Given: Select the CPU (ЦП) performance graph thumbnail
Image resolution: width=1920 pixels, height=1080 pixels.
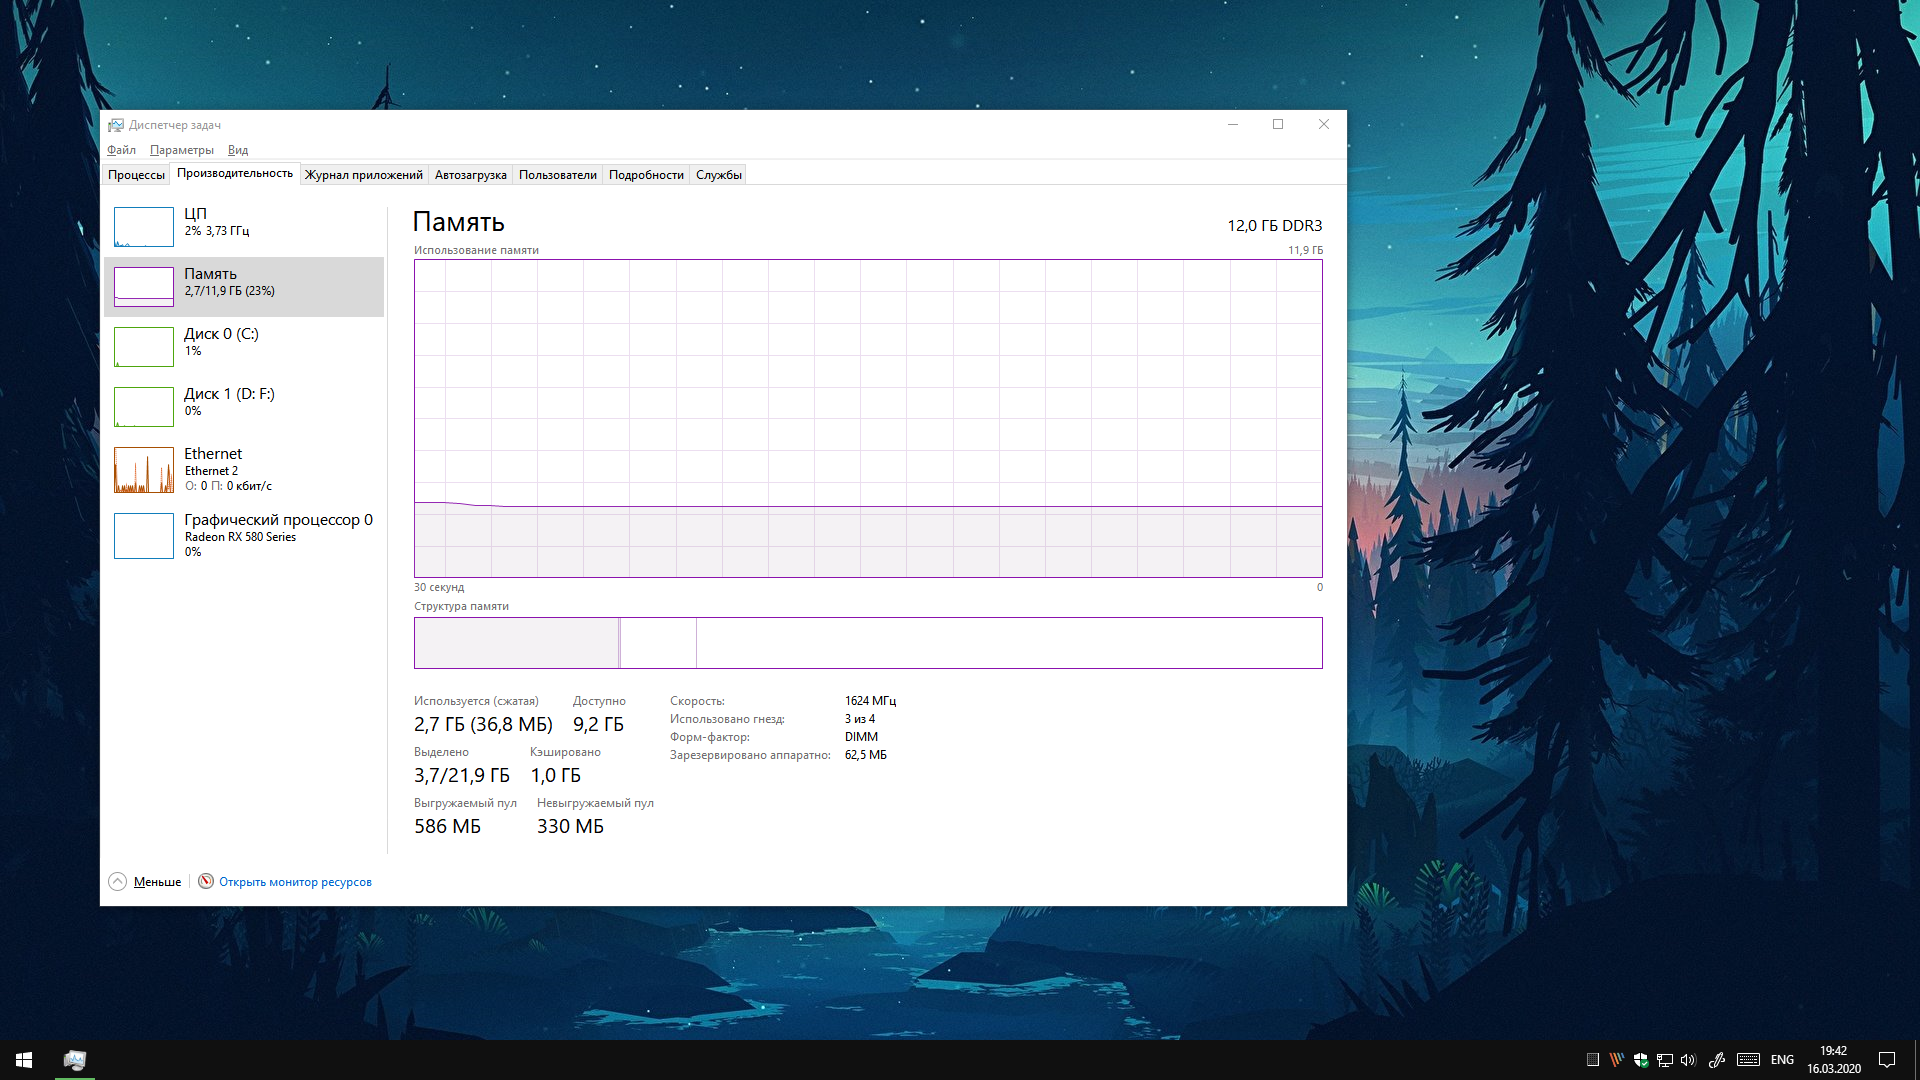Looking at the screenshot, I should 144,227.
